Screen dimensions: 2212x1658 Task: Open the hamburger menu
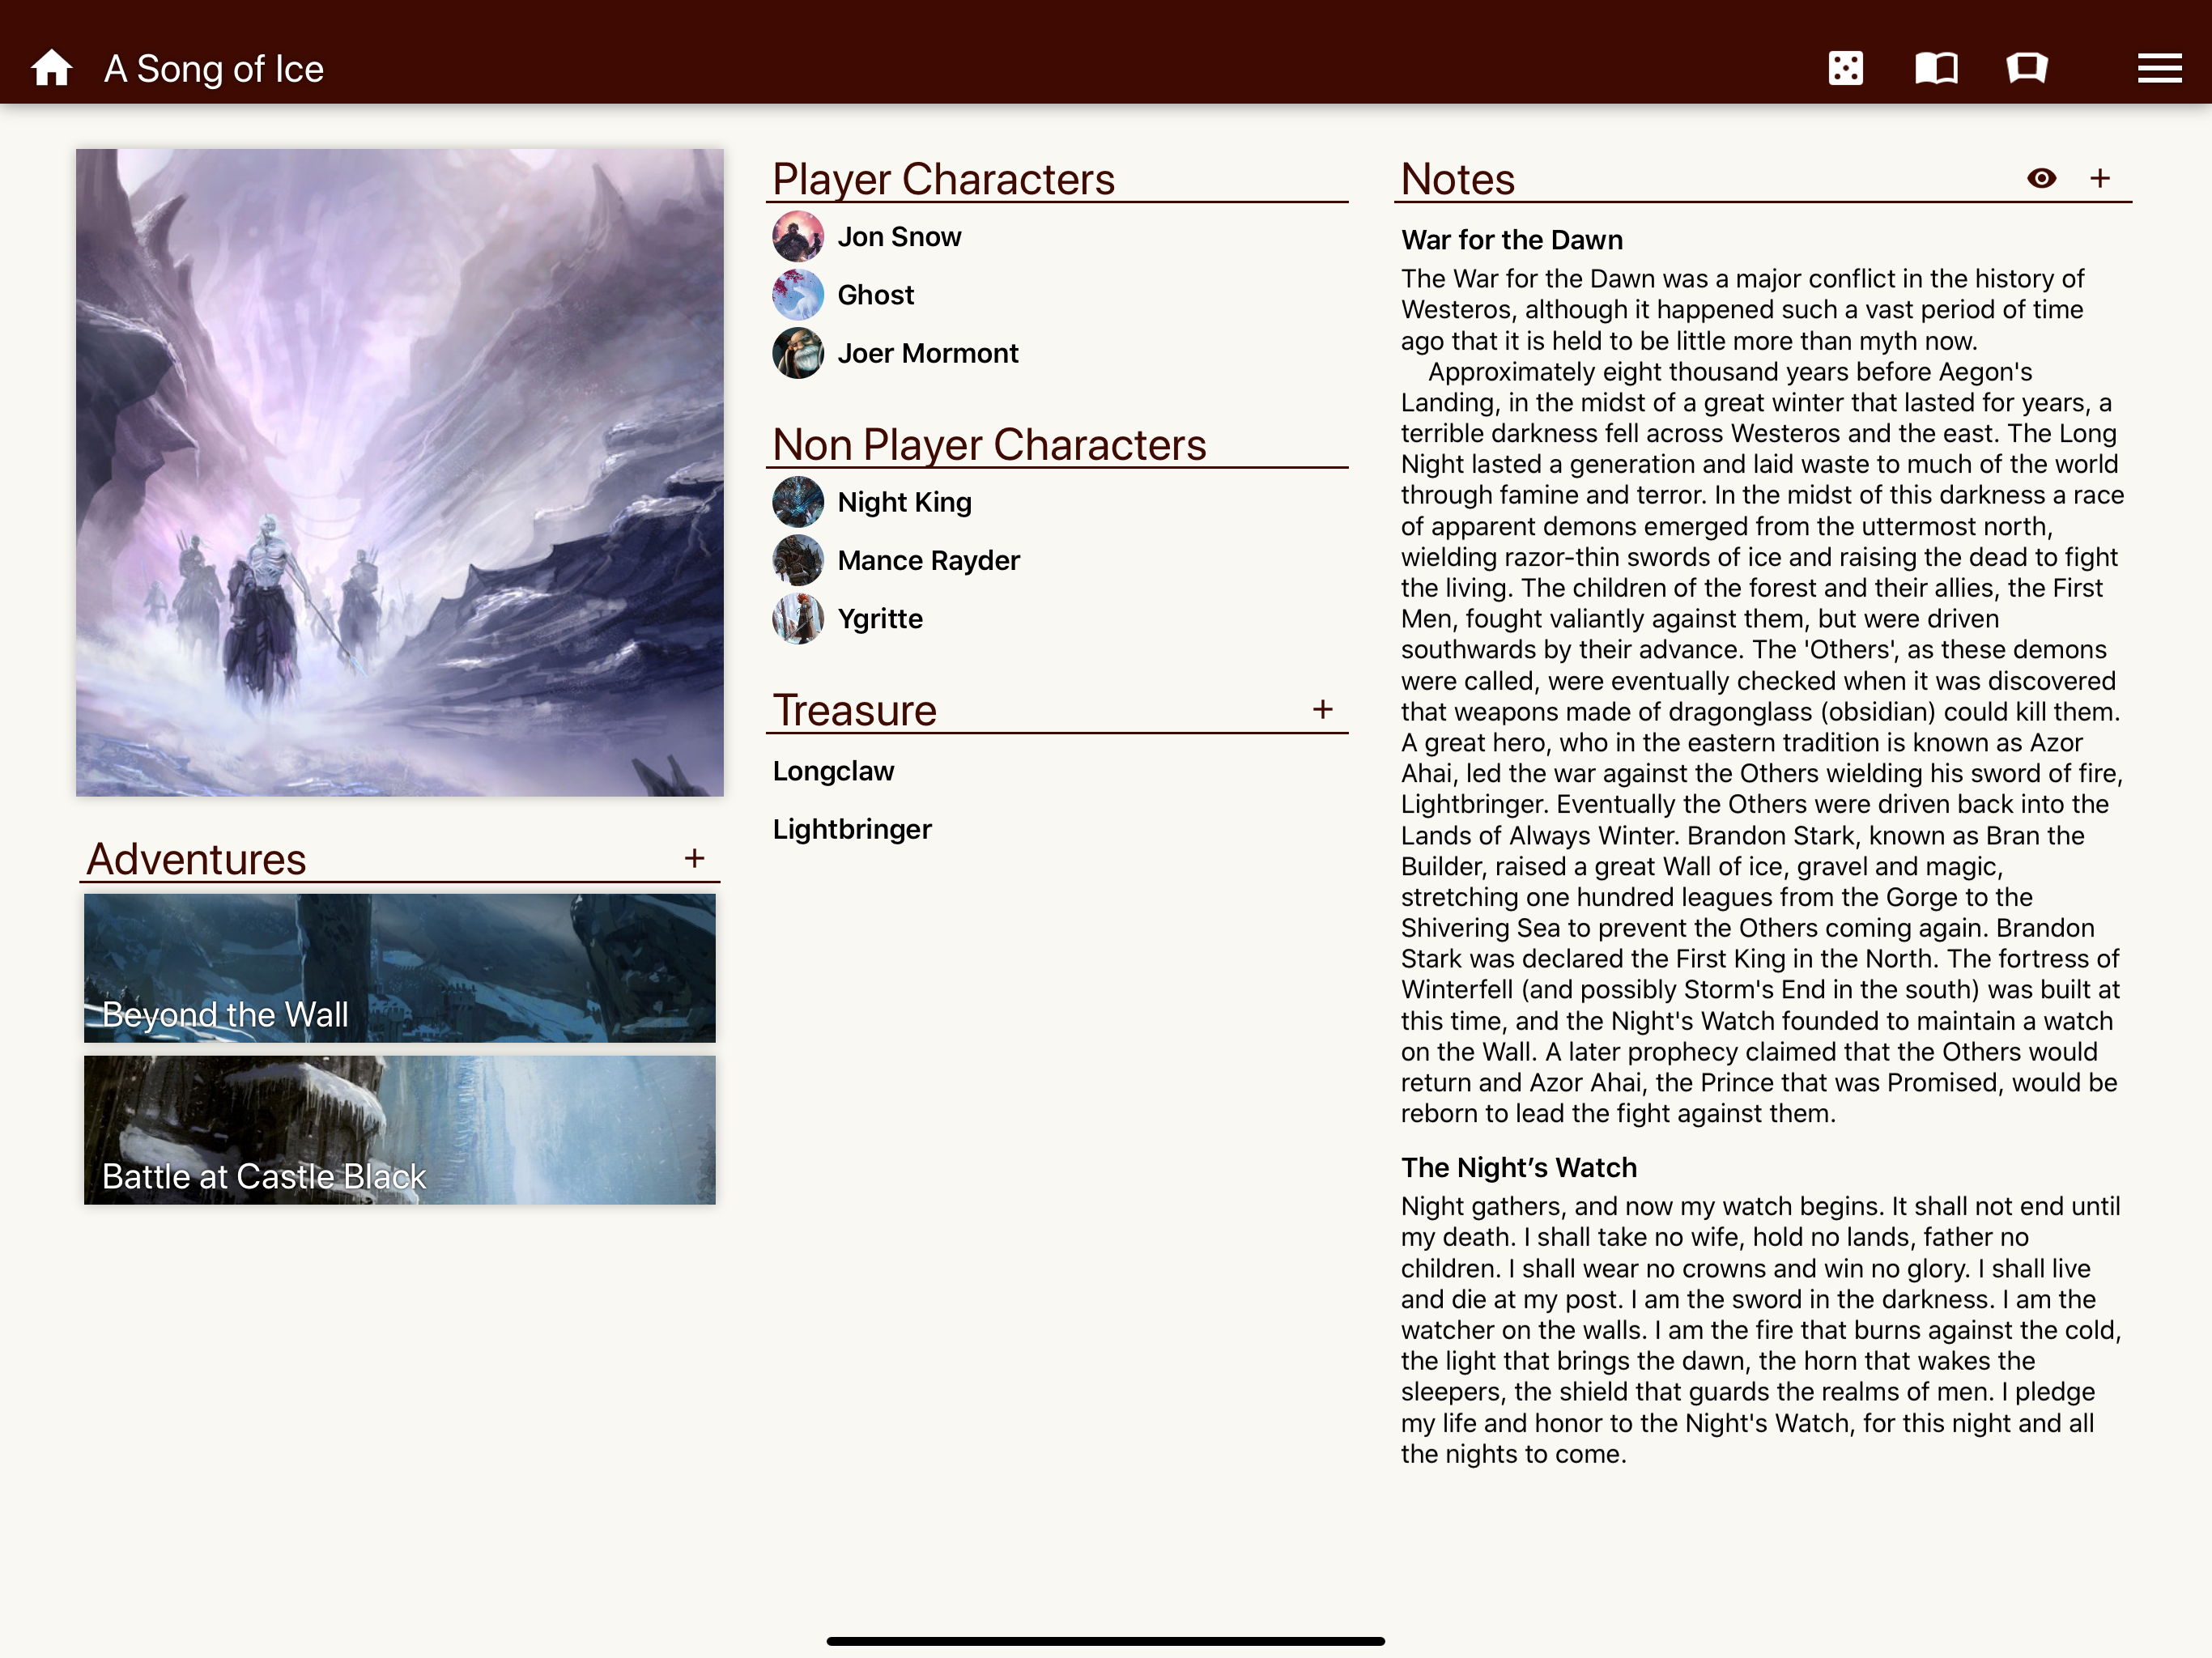click(2159, 68)
